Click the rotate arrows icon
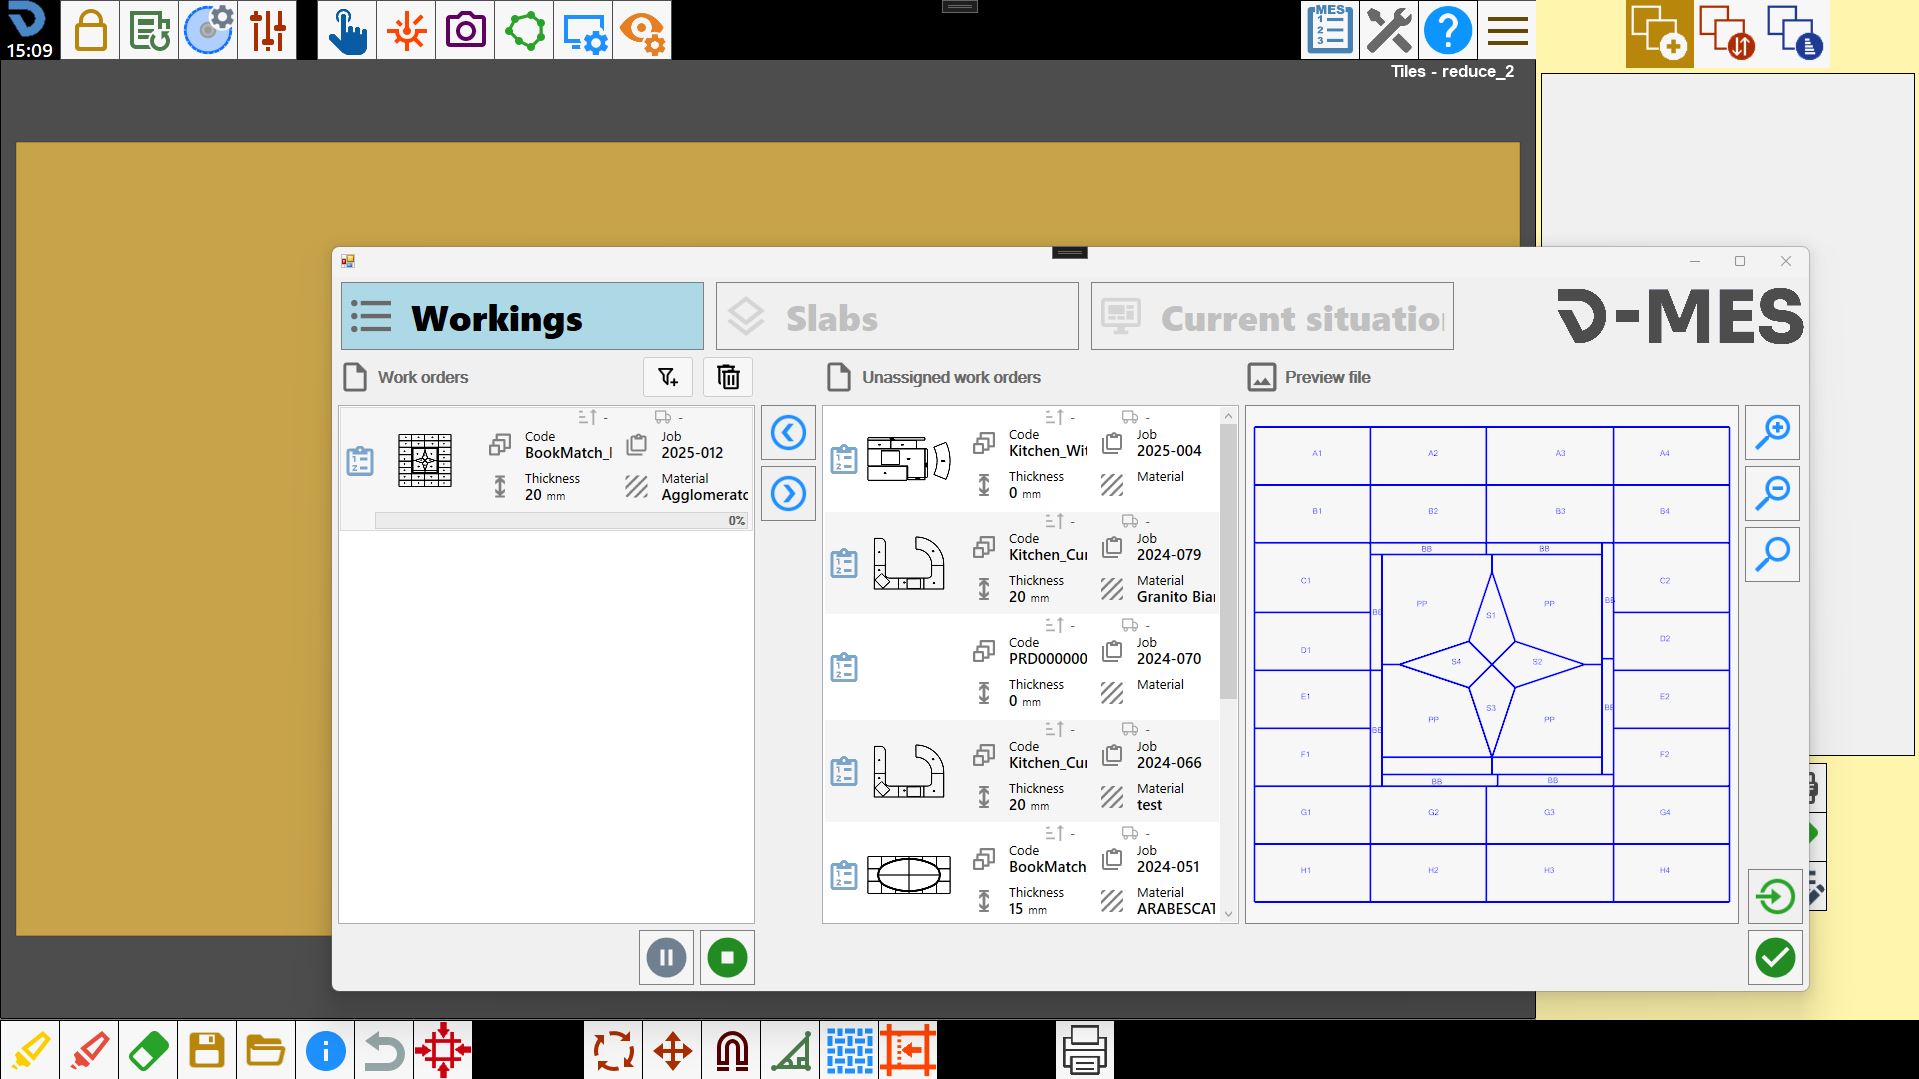The width and height of the screenshot is (1919, 1079). coord(613,1050)
